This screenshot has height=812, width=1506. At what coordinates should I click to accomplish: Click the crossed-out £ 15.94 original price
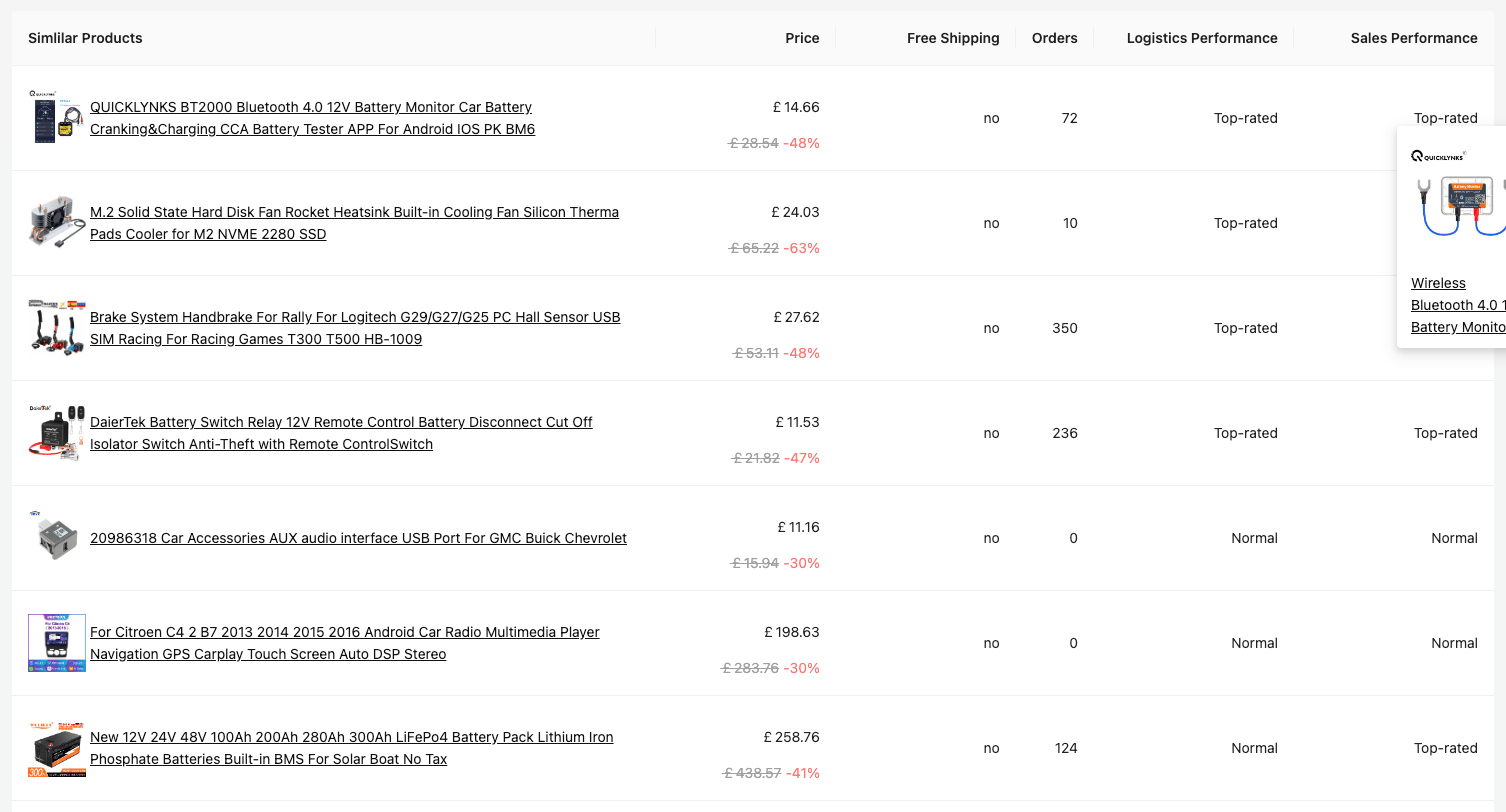[x=755, y=563]
